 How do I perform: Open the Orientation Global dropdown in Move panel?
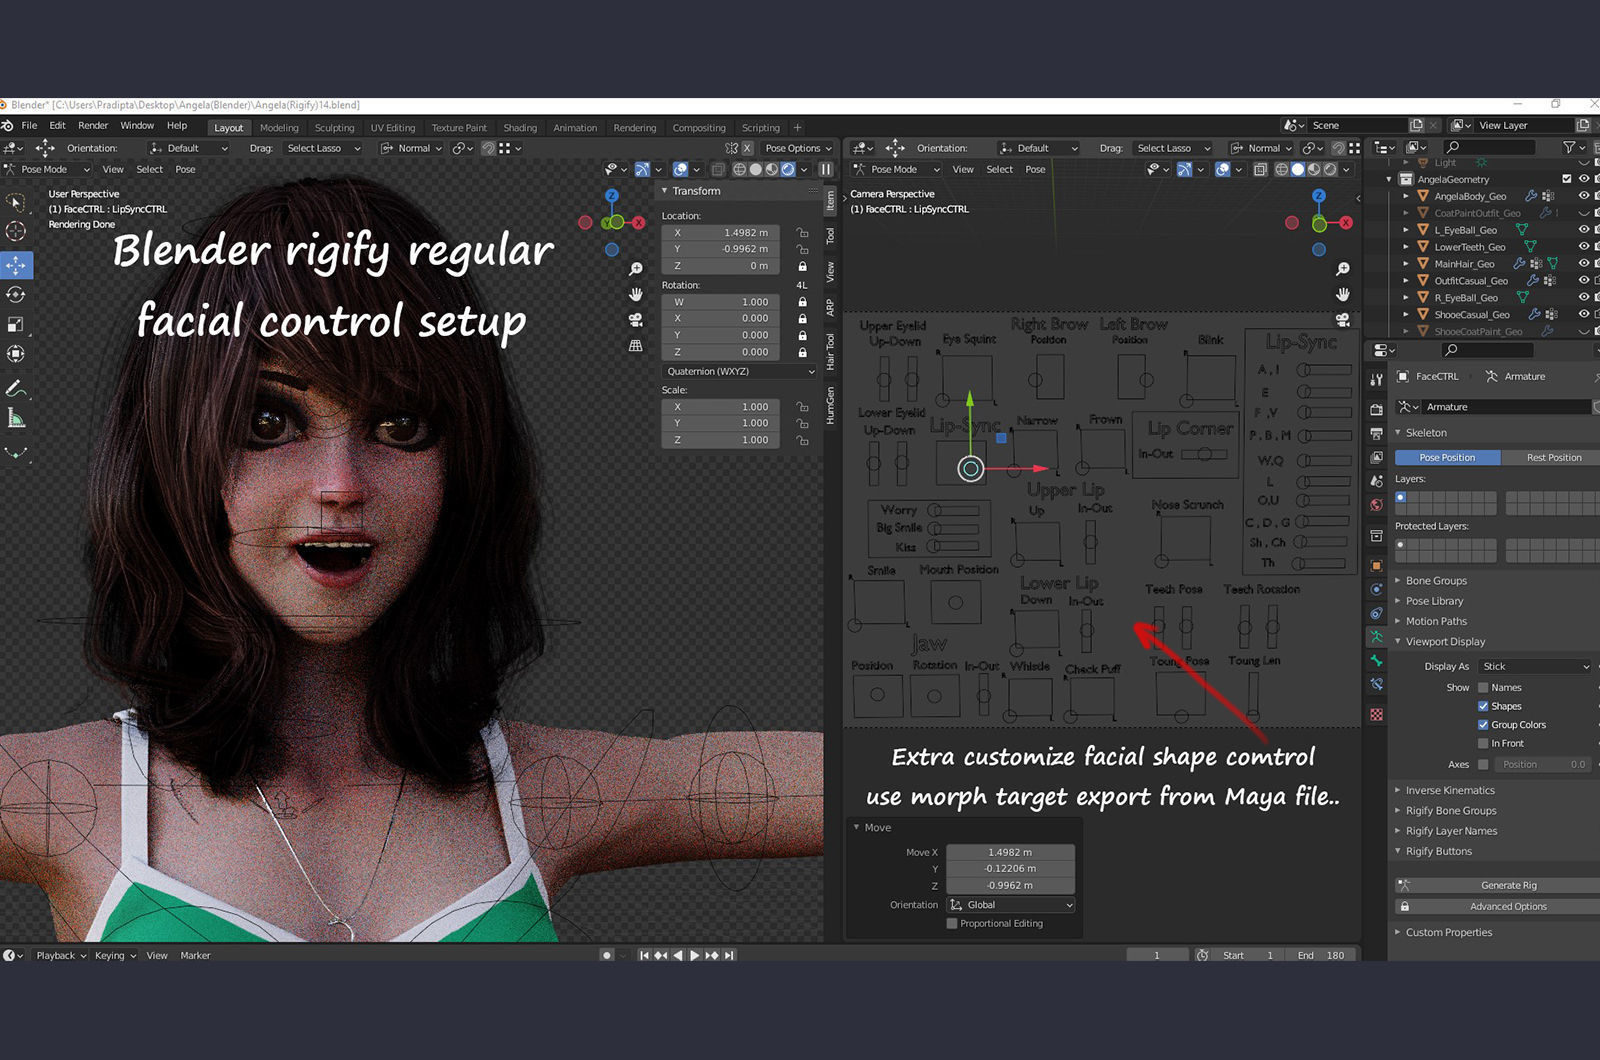[x=1011, y=905]
